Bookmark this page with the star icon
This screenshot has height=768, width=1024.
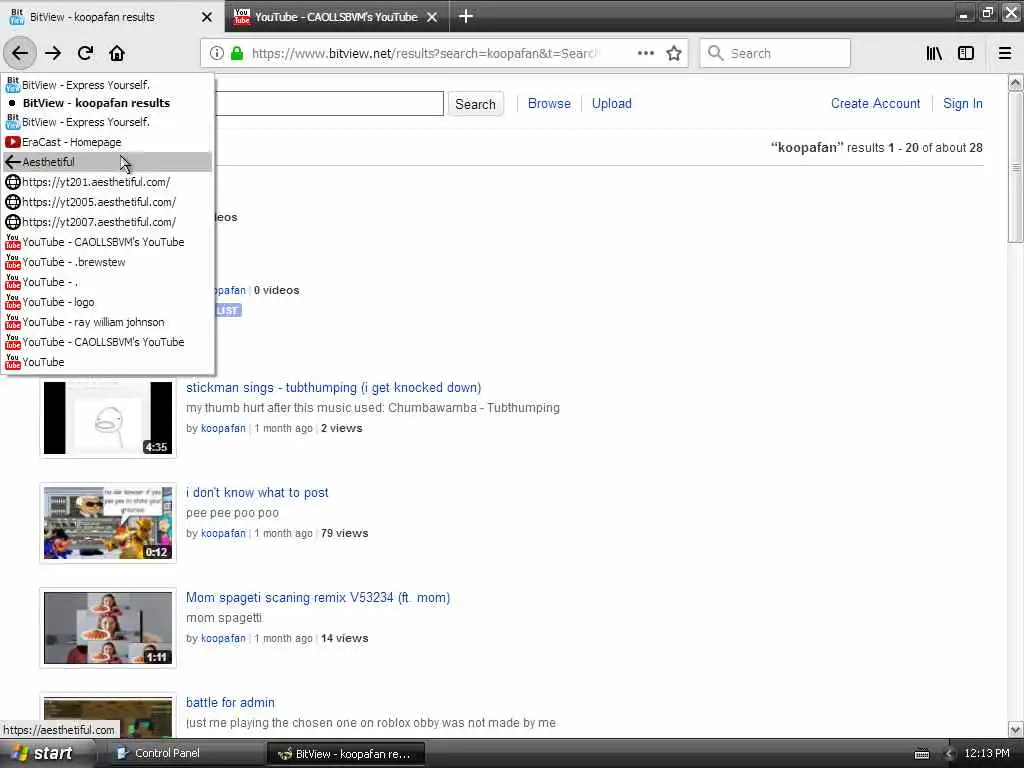[x=674, y=53]
